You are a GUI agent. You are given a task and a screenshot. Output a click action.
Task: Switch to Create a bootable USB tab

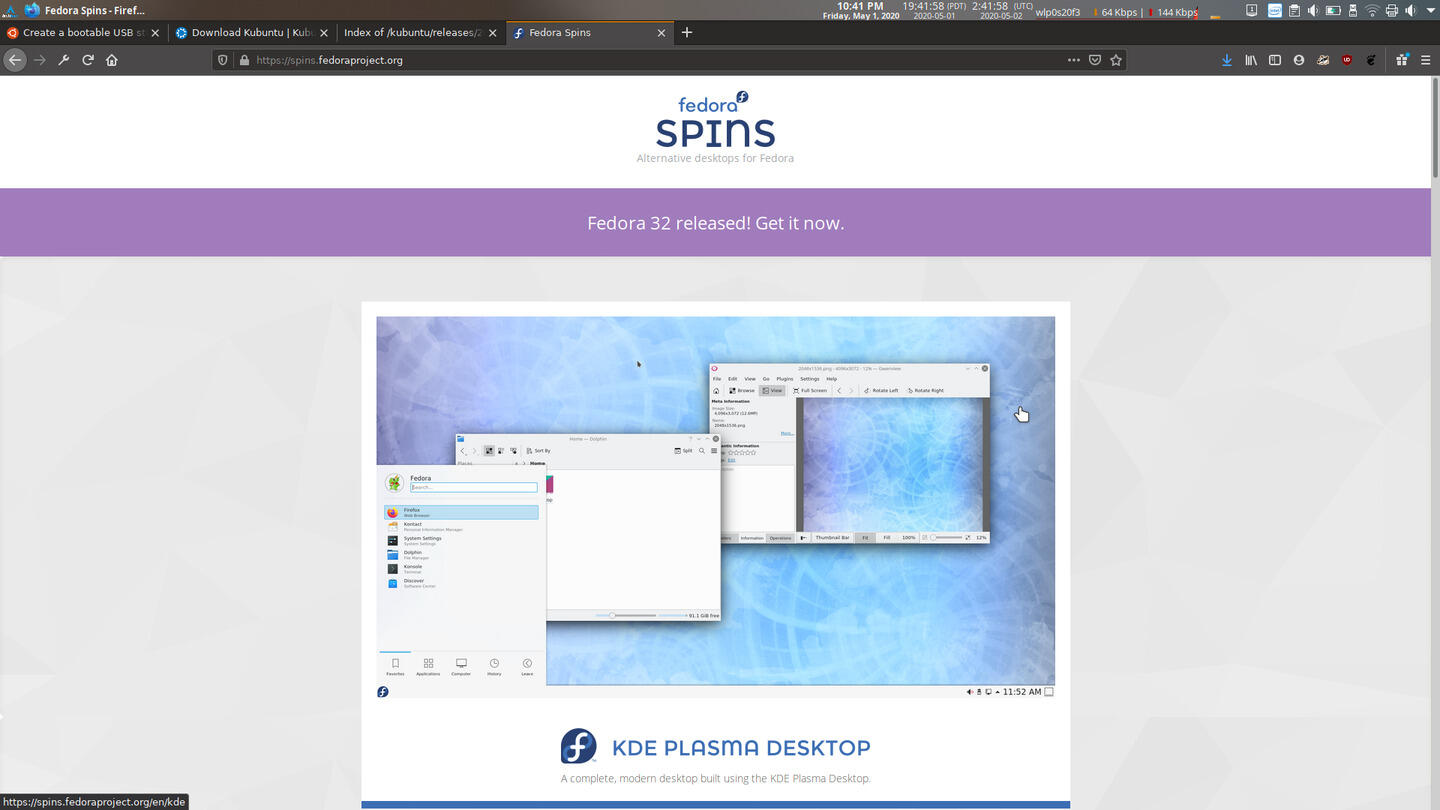84,32
